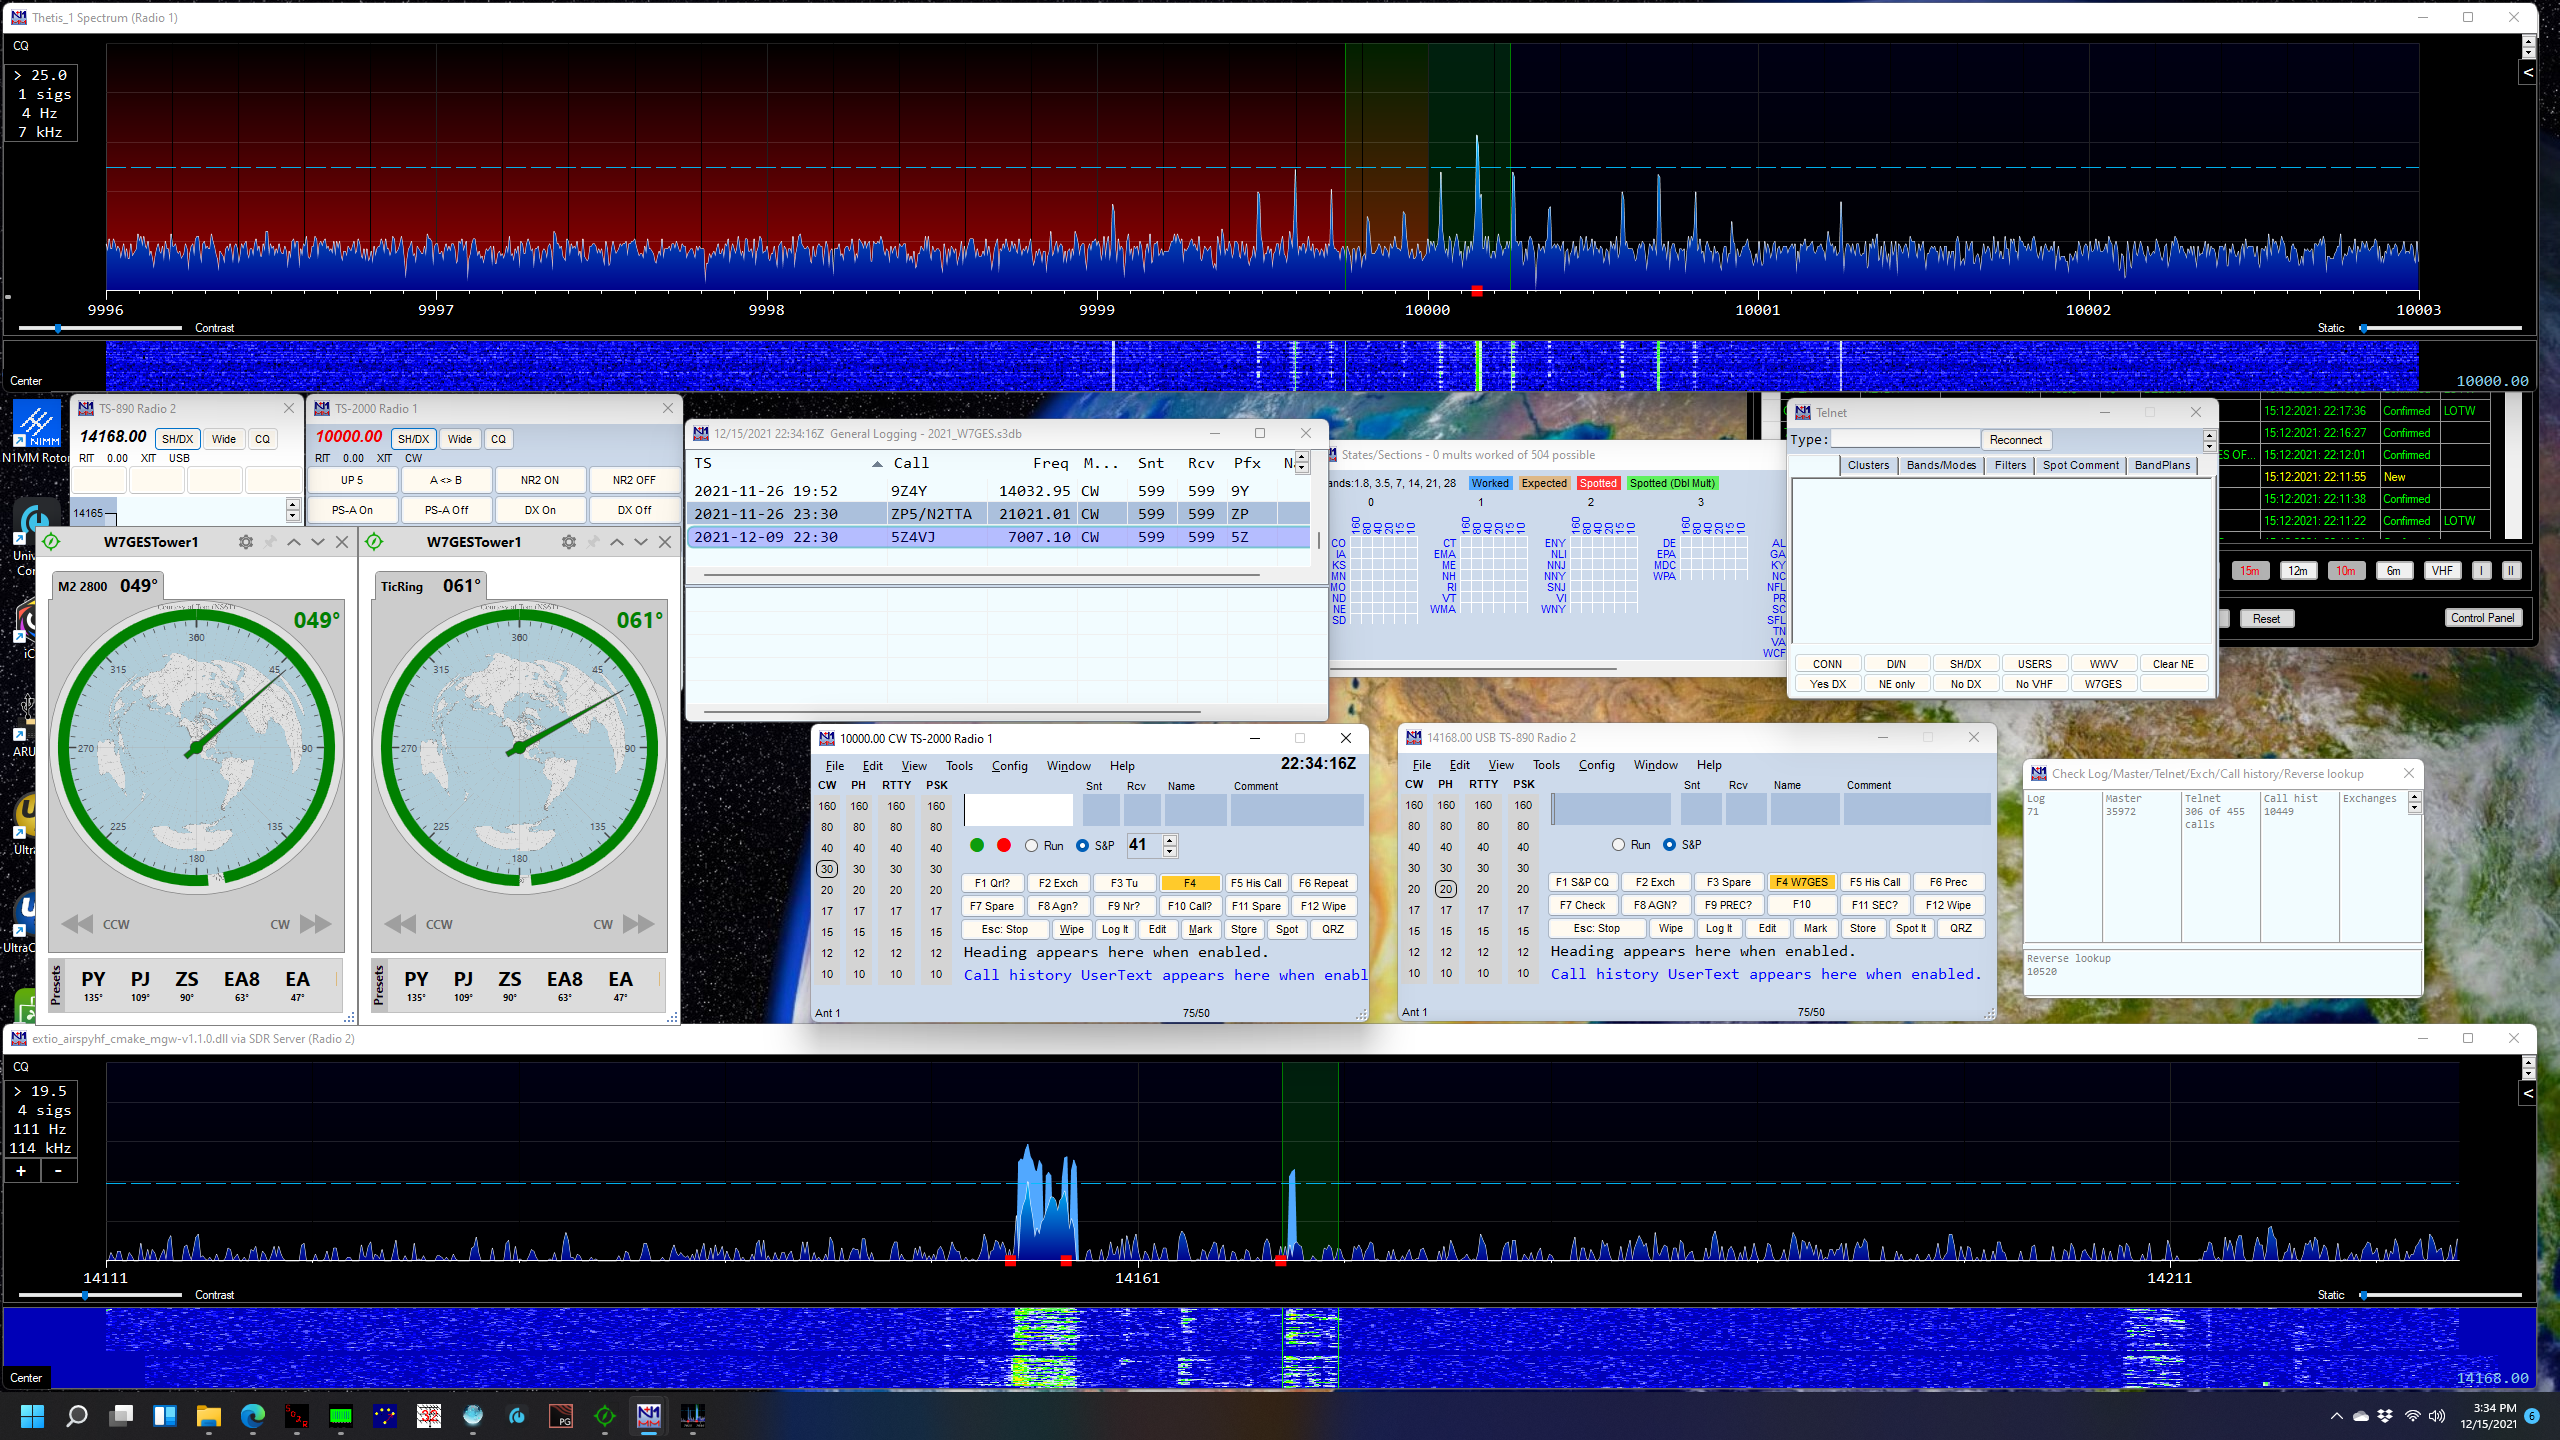The width and height of the screenshot is (2560, 1440).
Task: Expand M2 2800 rotor panel with down chevron
Action: [x=318, y=542]
